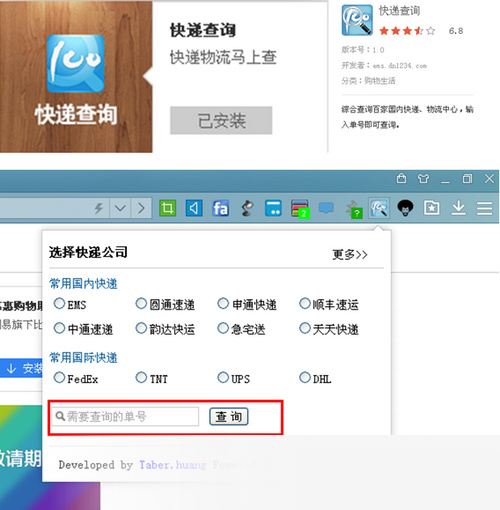The width and height of the screenshot is (500, 510).
Task: Open the skin shirt icon in title bar
Action: point(423,179)
